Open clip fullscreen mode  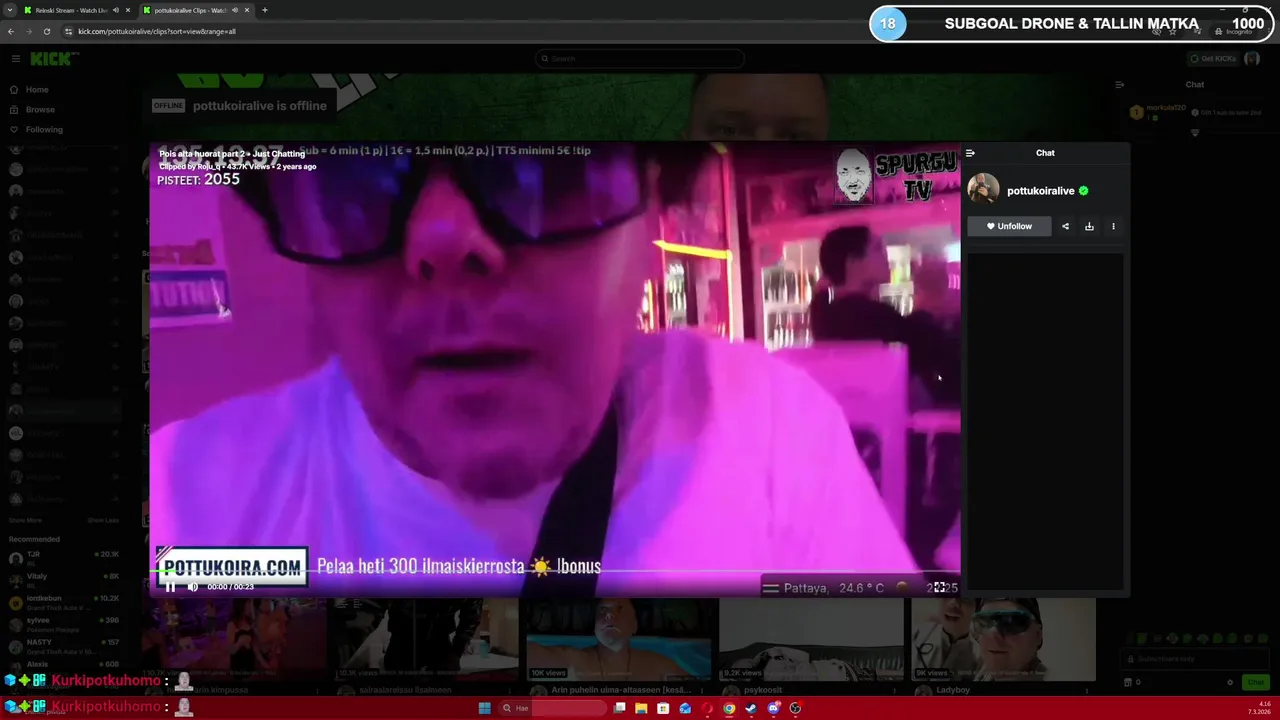click(x=939, y=587)
